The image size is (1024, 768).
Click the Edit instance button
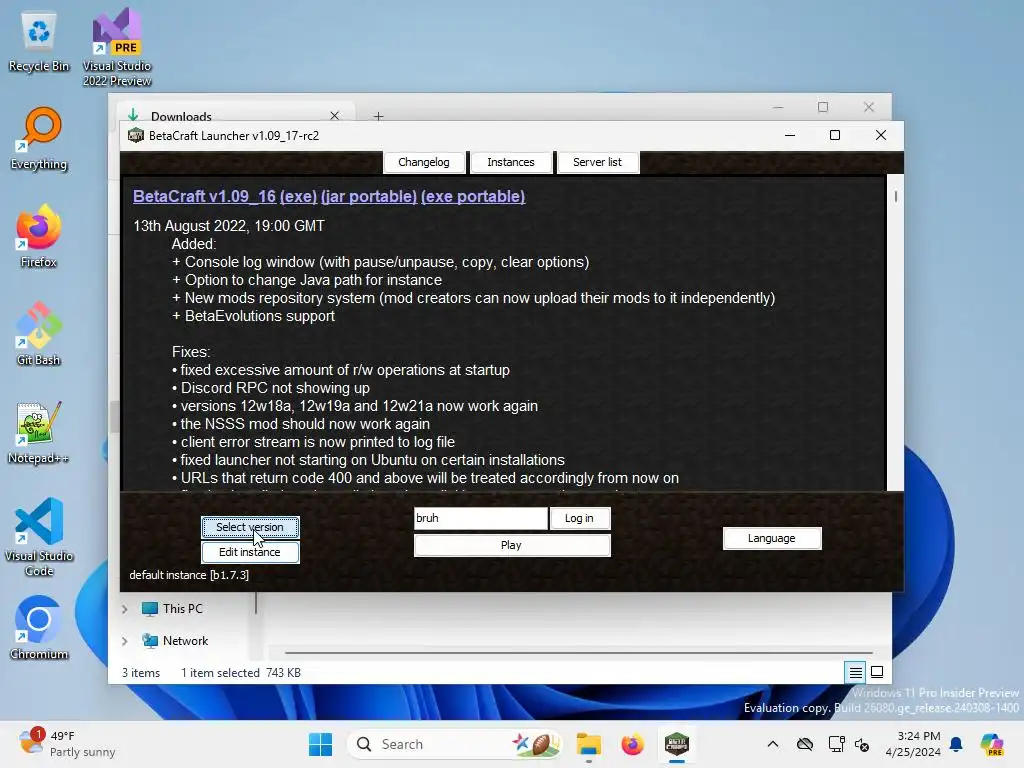[x=250, y=552]
